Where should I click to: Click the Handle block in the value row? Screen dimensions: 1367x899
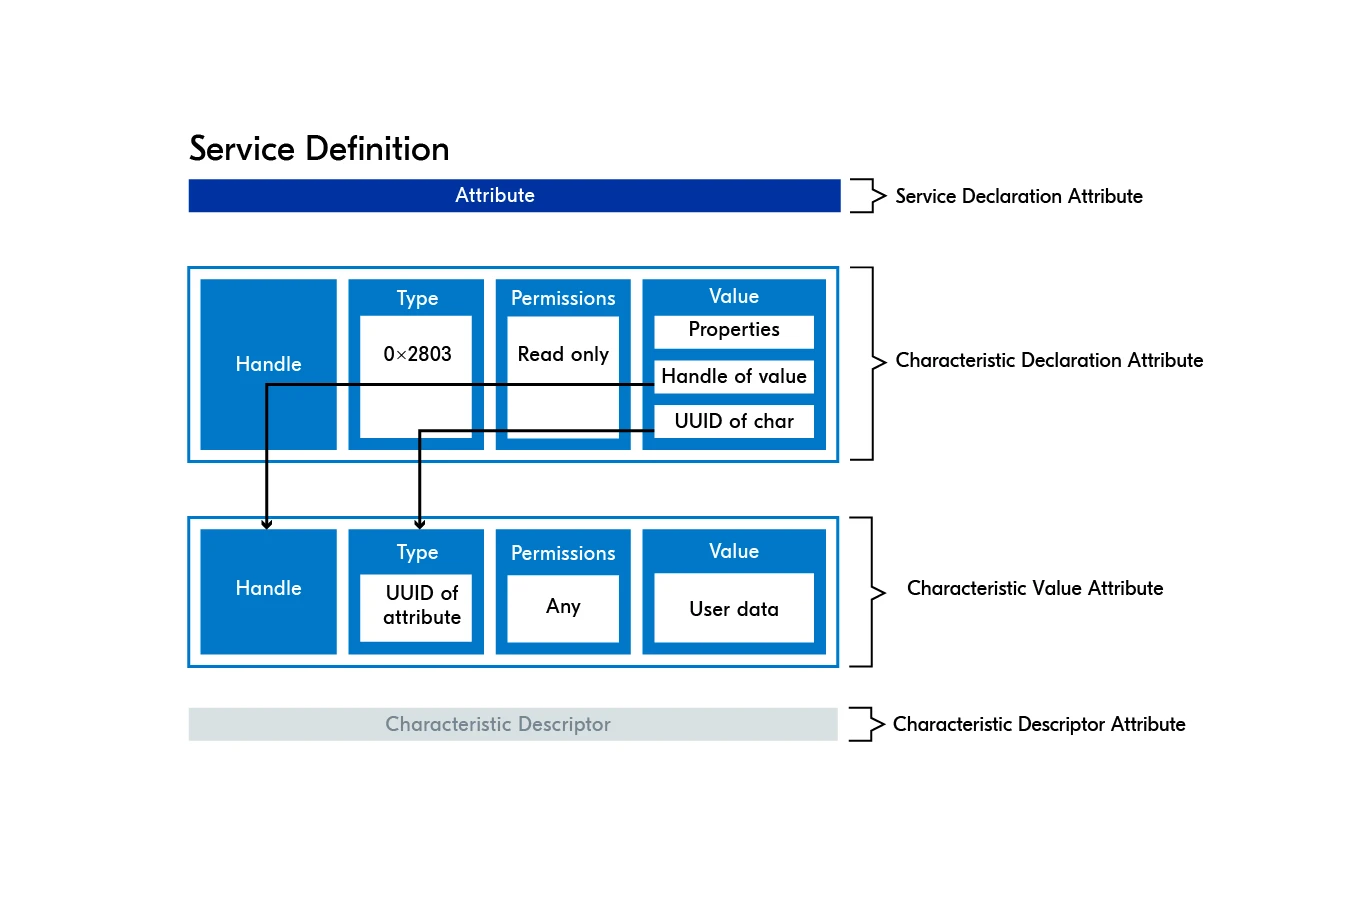[268, 589]
